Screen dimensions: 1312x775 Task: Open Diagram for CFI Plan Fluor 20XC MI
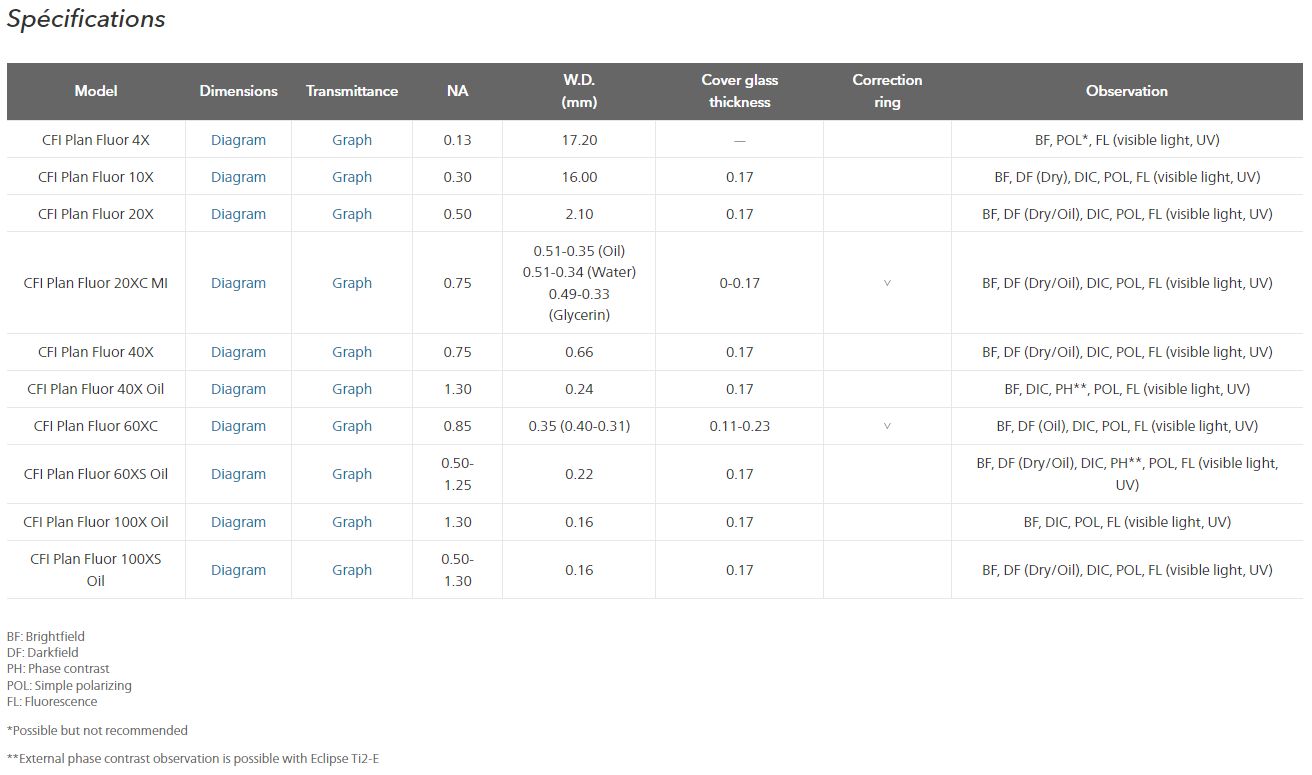(238, 283)
